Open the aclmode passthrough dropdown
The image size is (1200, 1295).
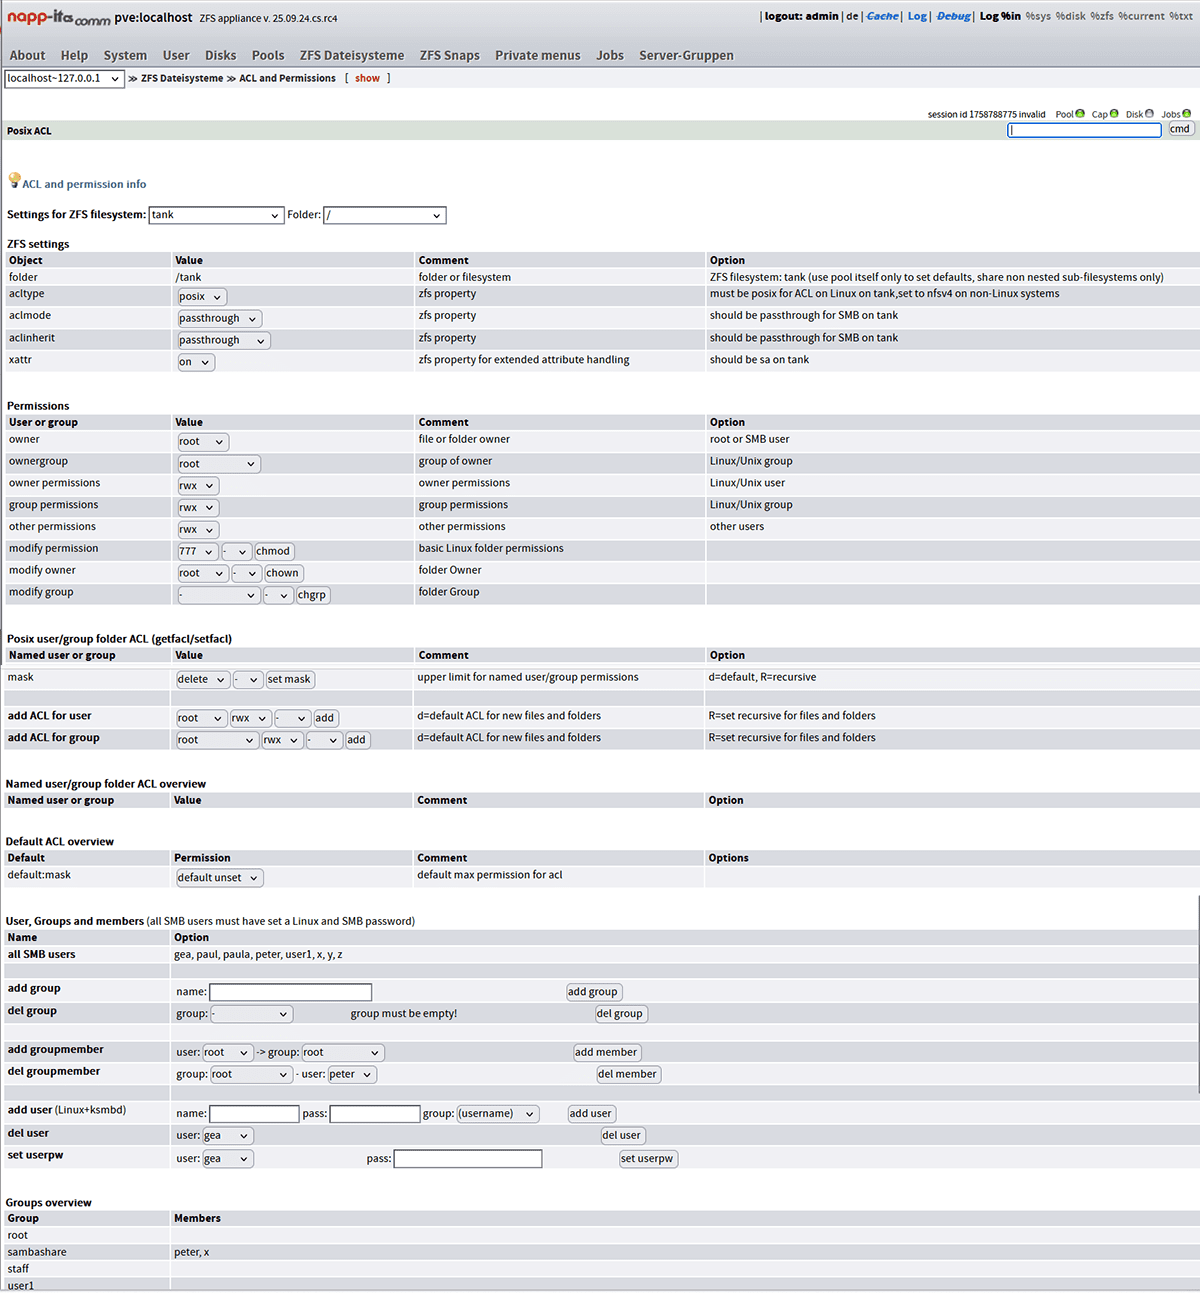[219, 319]
